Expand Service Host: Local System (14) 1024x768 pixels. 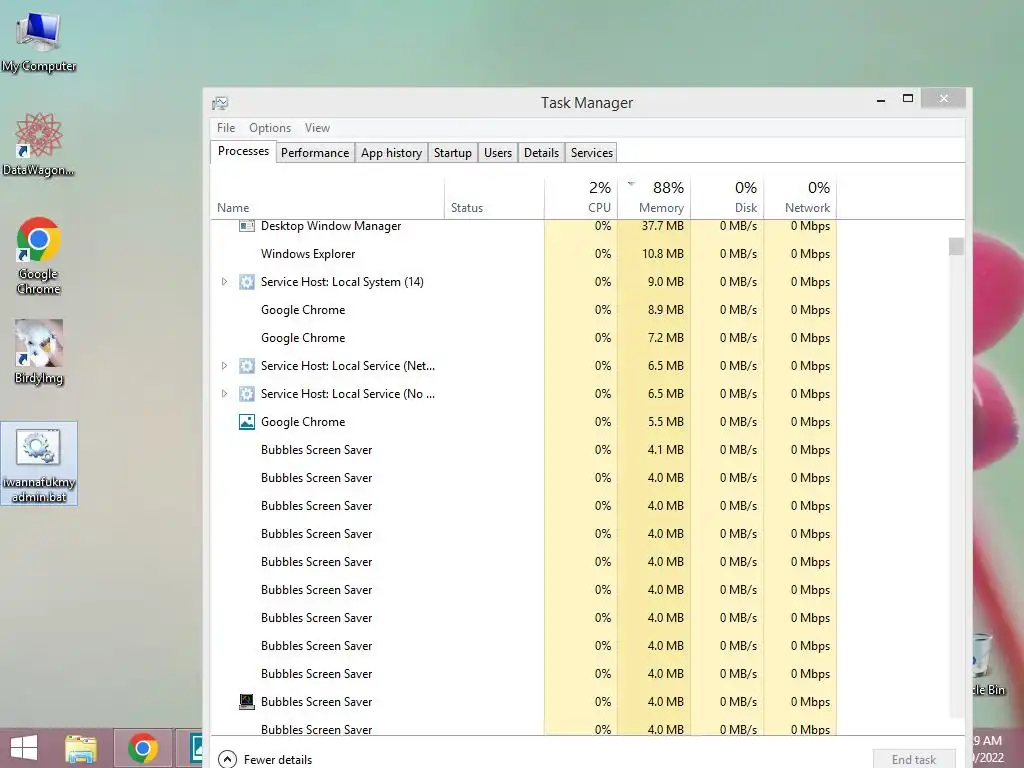[x=224, y=282]
